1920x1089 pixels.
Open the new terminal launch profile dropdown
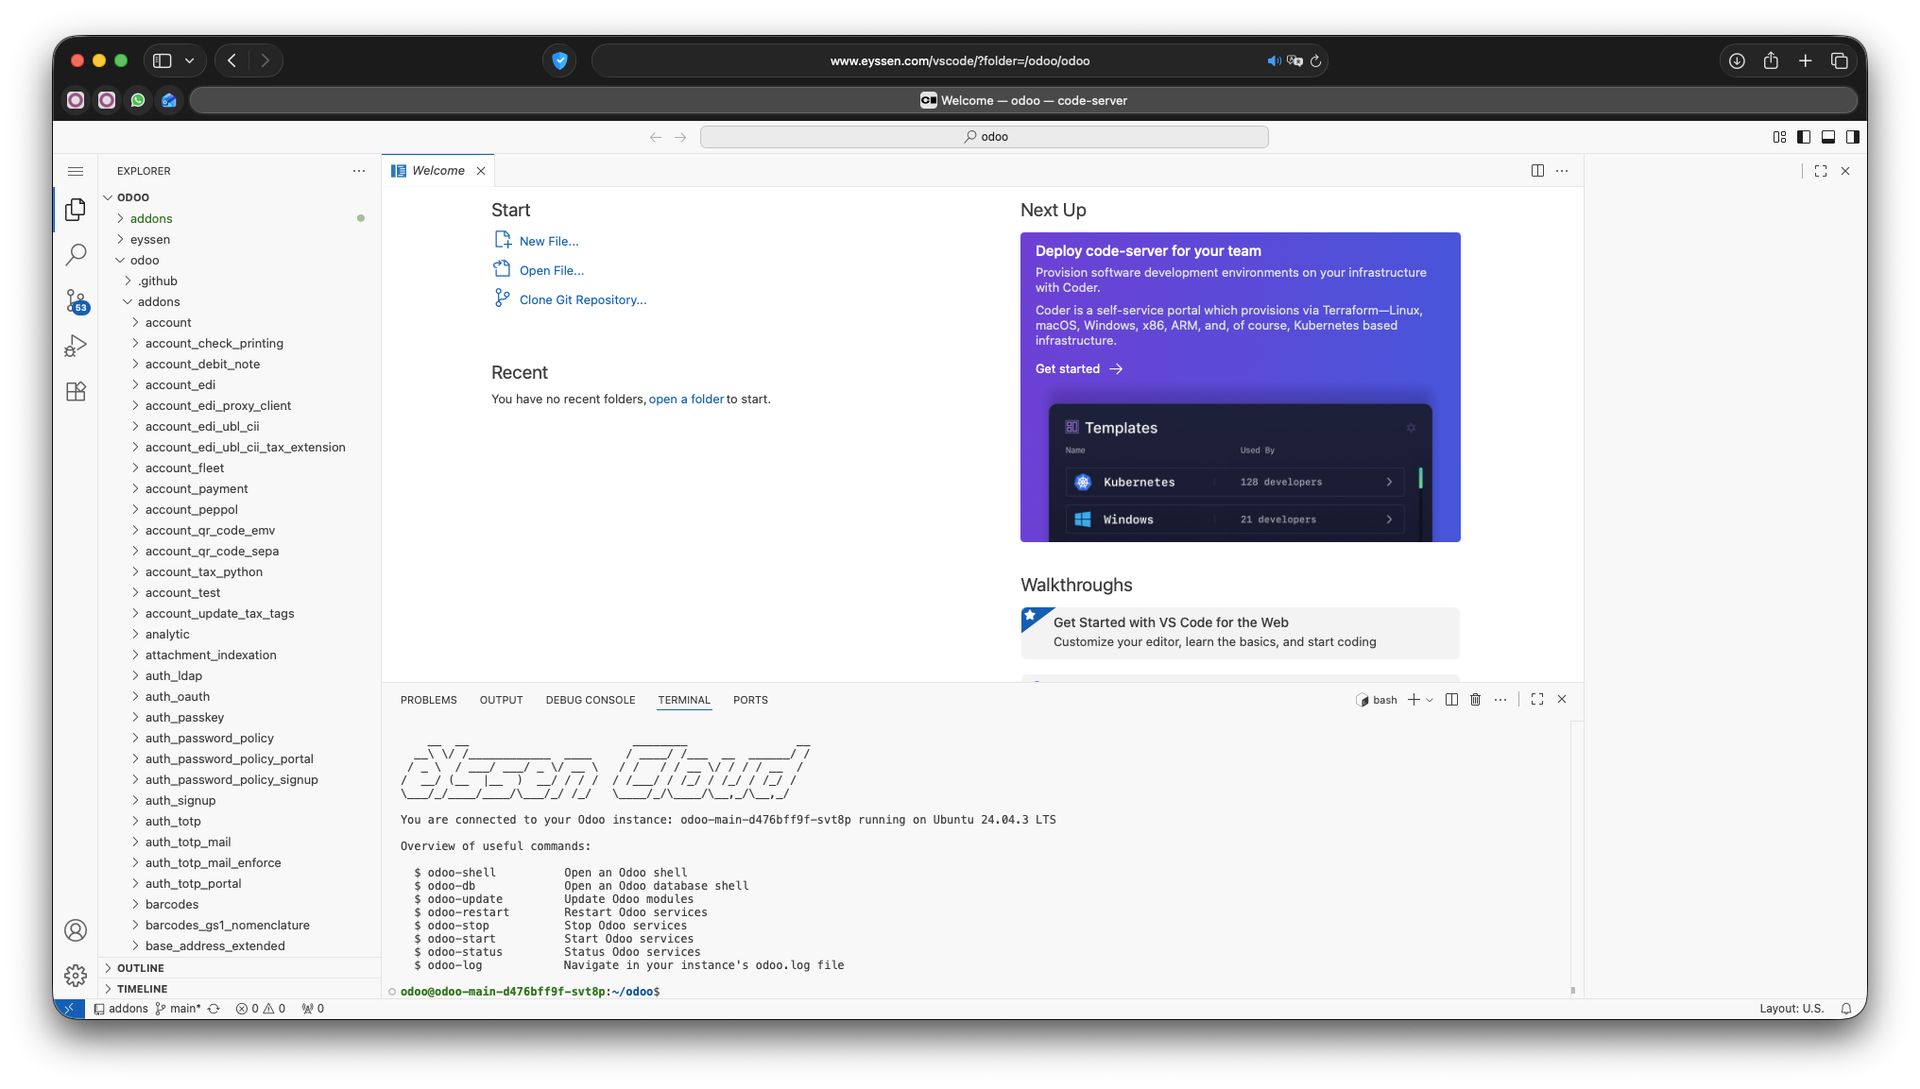1430,700
